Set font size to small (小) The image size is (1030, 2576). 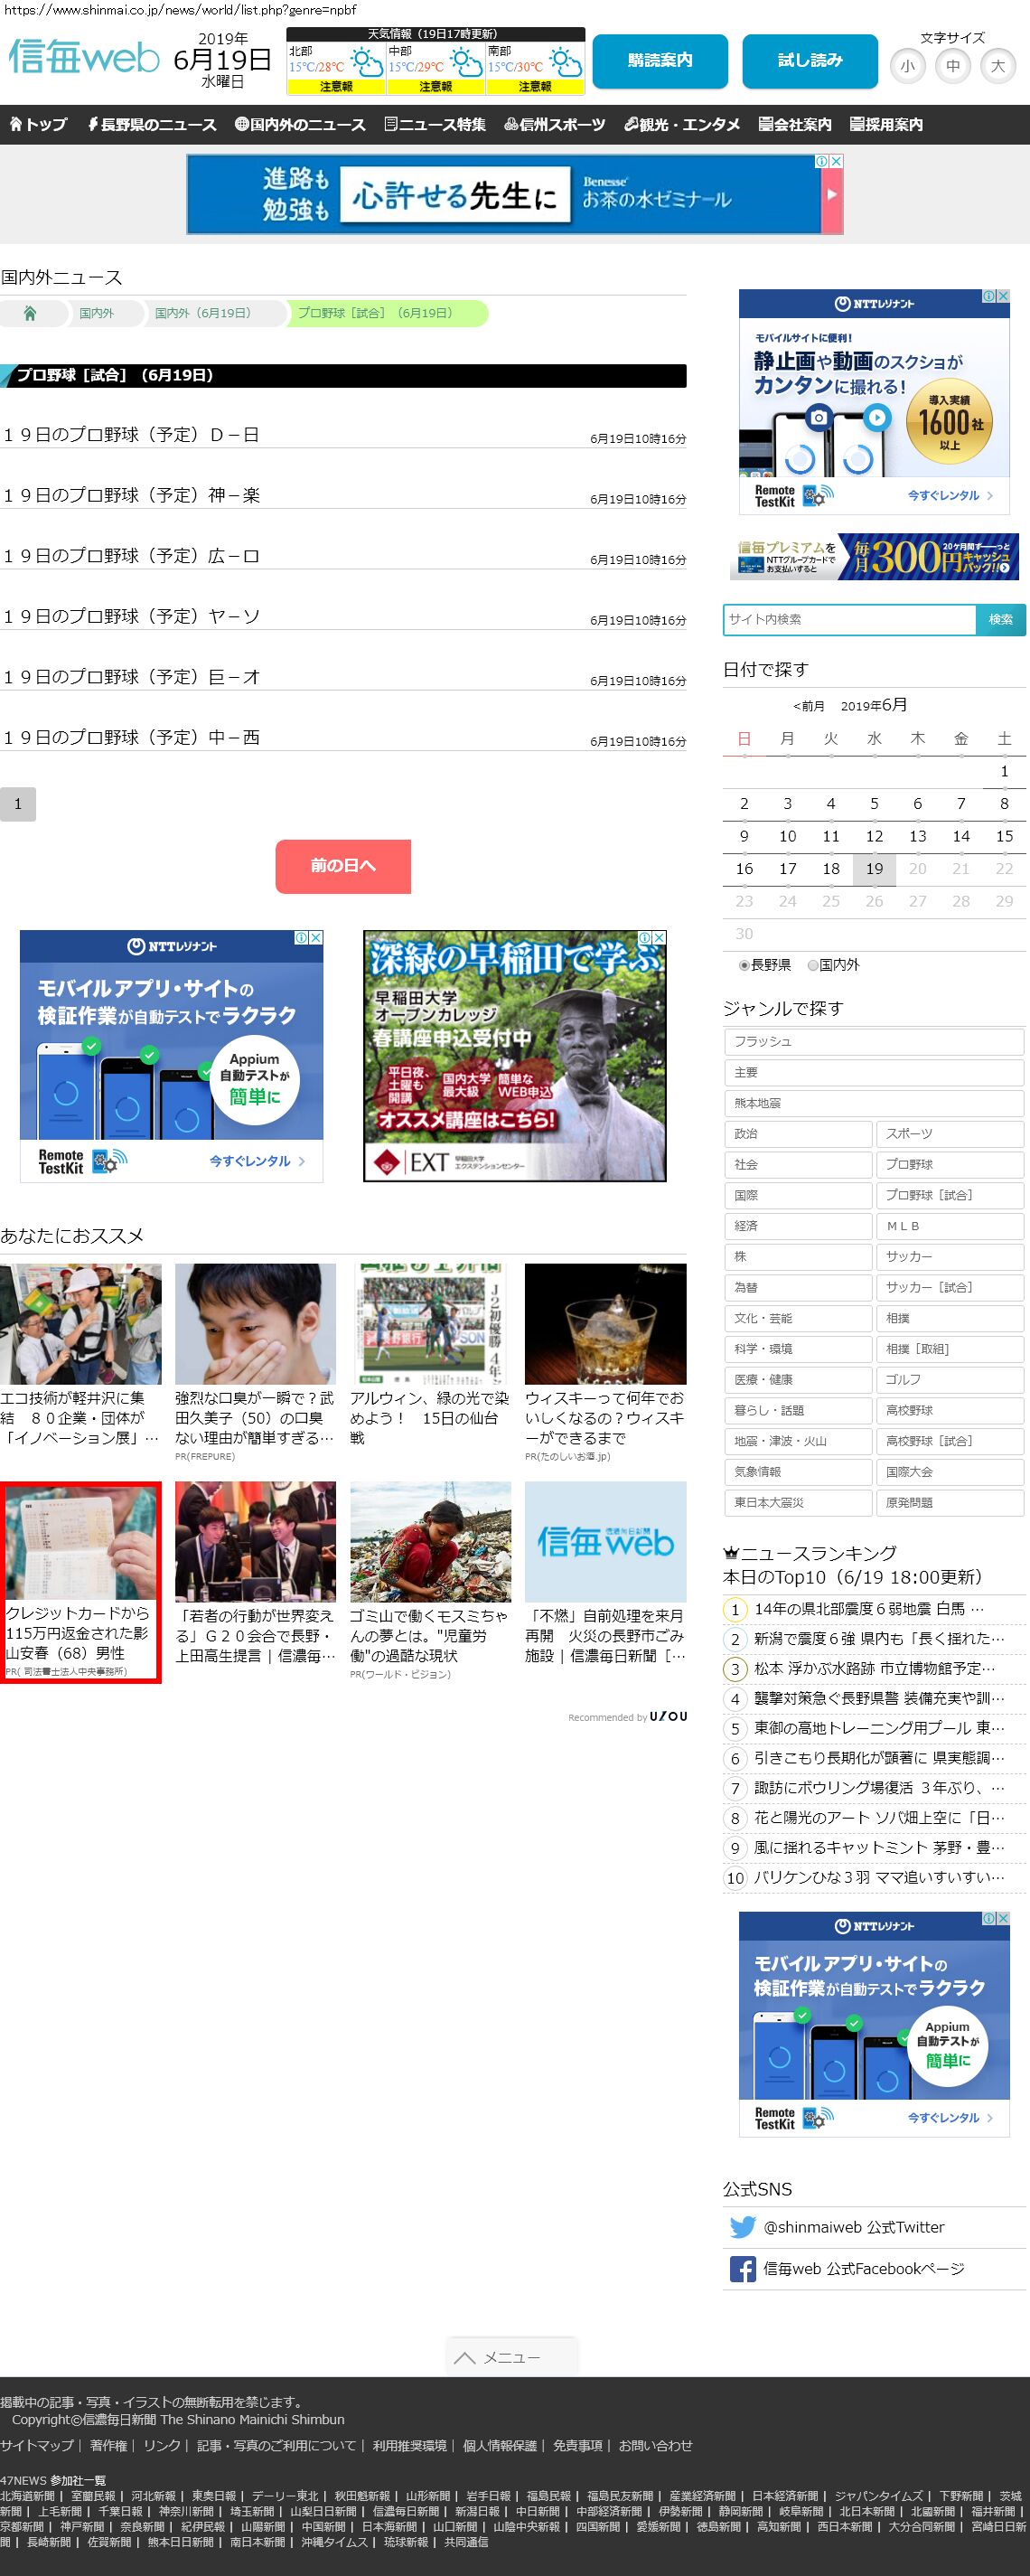(x=907, y=67)
